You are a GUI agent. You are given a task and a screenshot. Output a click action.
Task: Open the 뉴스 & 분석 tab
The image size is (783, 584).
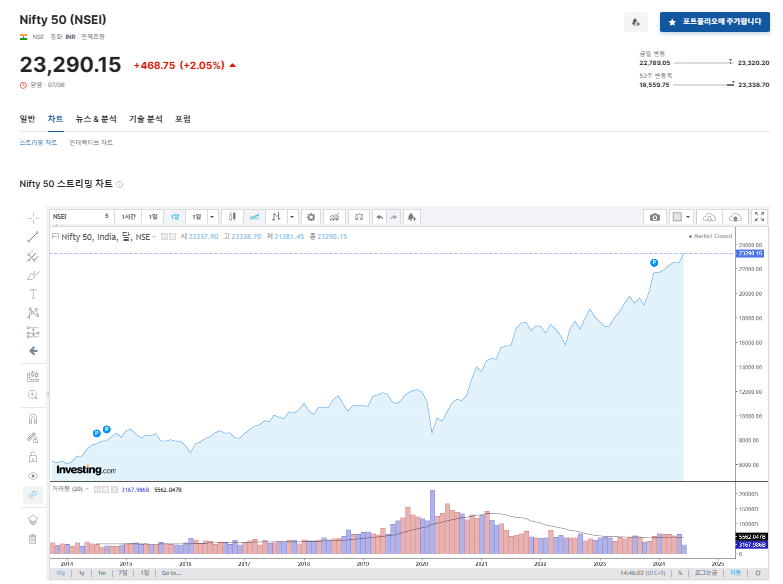point(96,119)
